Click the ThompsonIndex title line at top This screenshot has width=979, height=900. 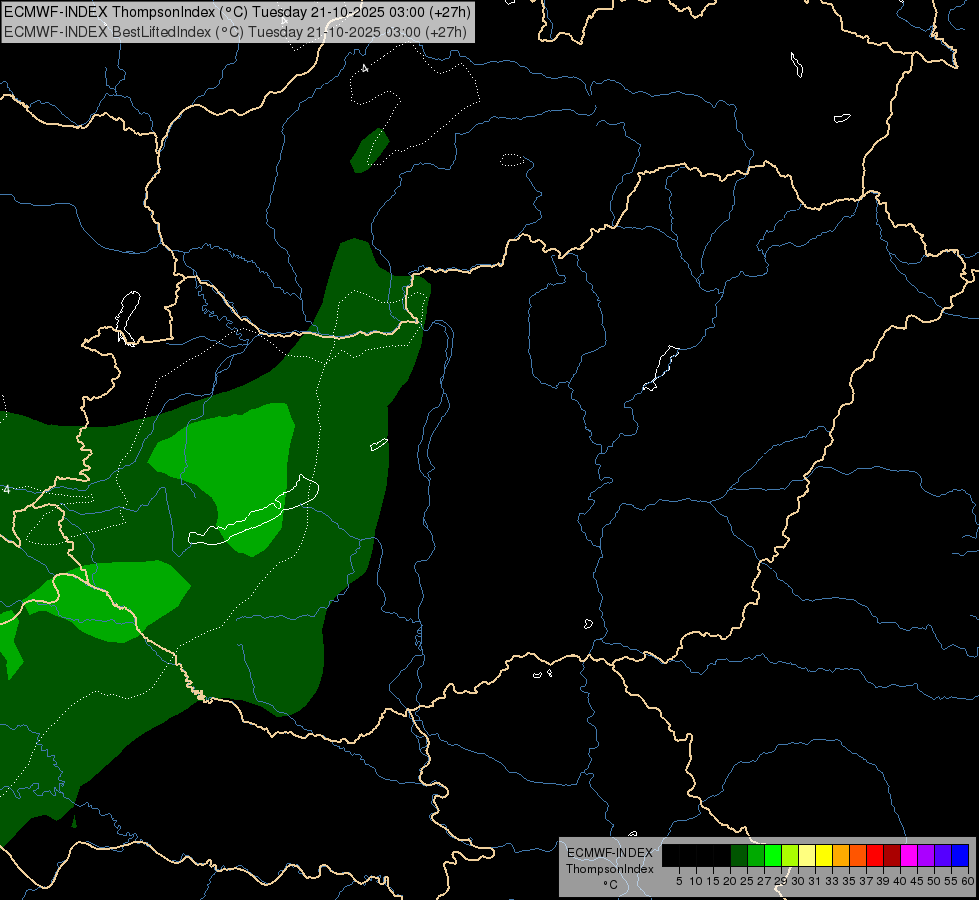coord(237,11)
